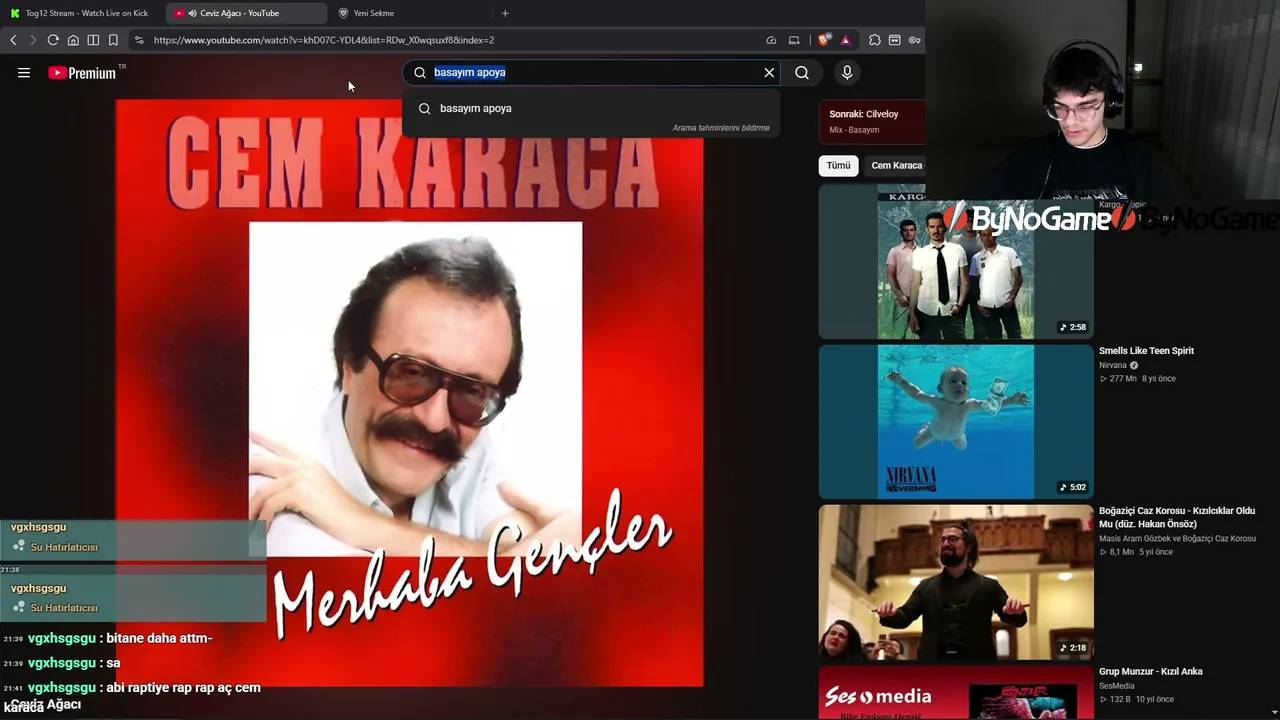Image resolution: width=1280 pixels, height=720 pixels.
Task: Click the speedometer icon in the address bar
Action: pyautogui.click(x=771, y=40)
